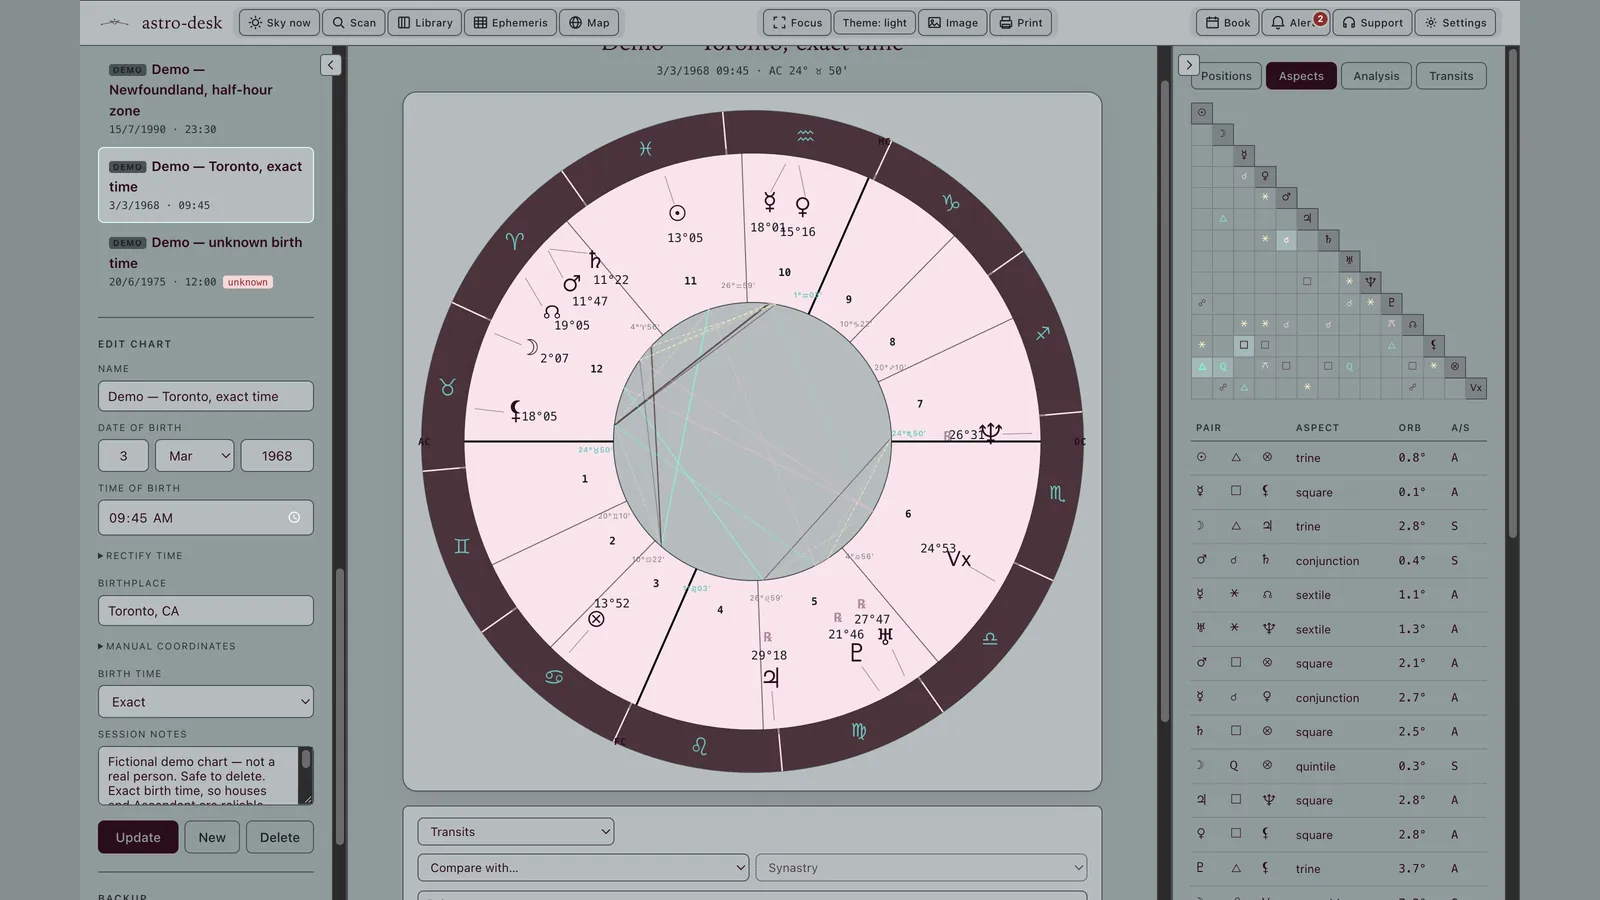Switch to the Positions tab
Screen dimensions: 1600x900
(x=1226, y=76)
